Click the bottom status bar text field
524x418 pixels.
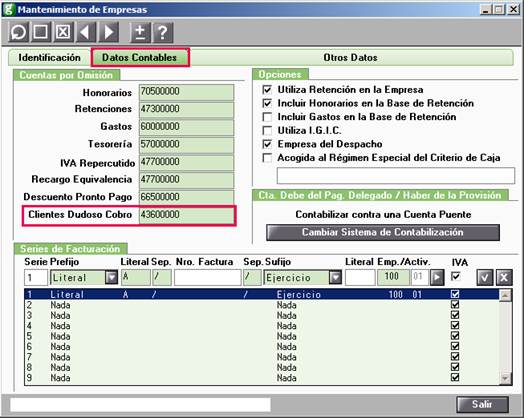coord(140,404)
